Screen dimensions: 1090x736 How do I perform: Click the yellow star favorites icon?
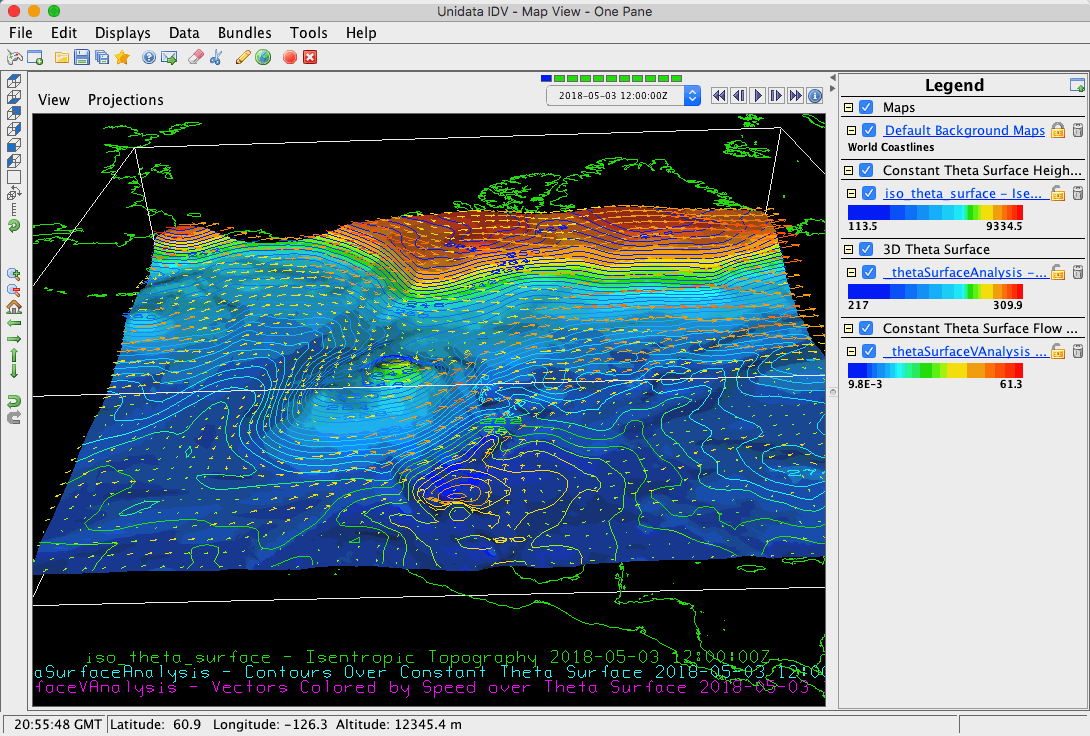point(122,58)
